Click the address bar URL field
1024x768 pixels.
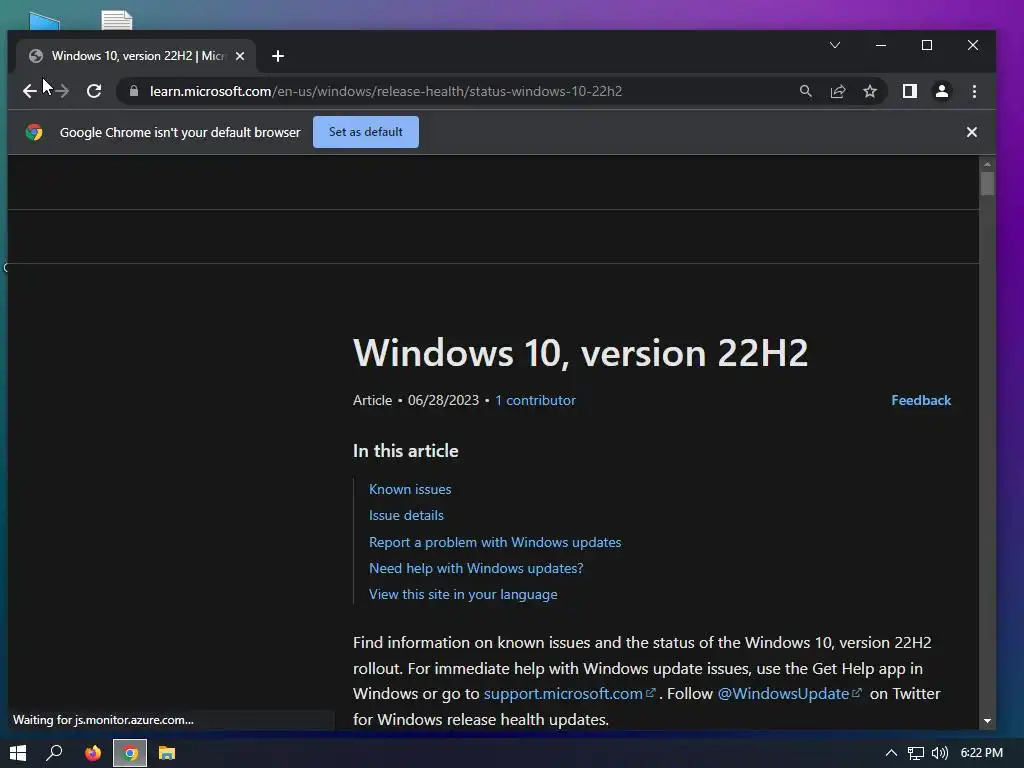tap(385, 91)
